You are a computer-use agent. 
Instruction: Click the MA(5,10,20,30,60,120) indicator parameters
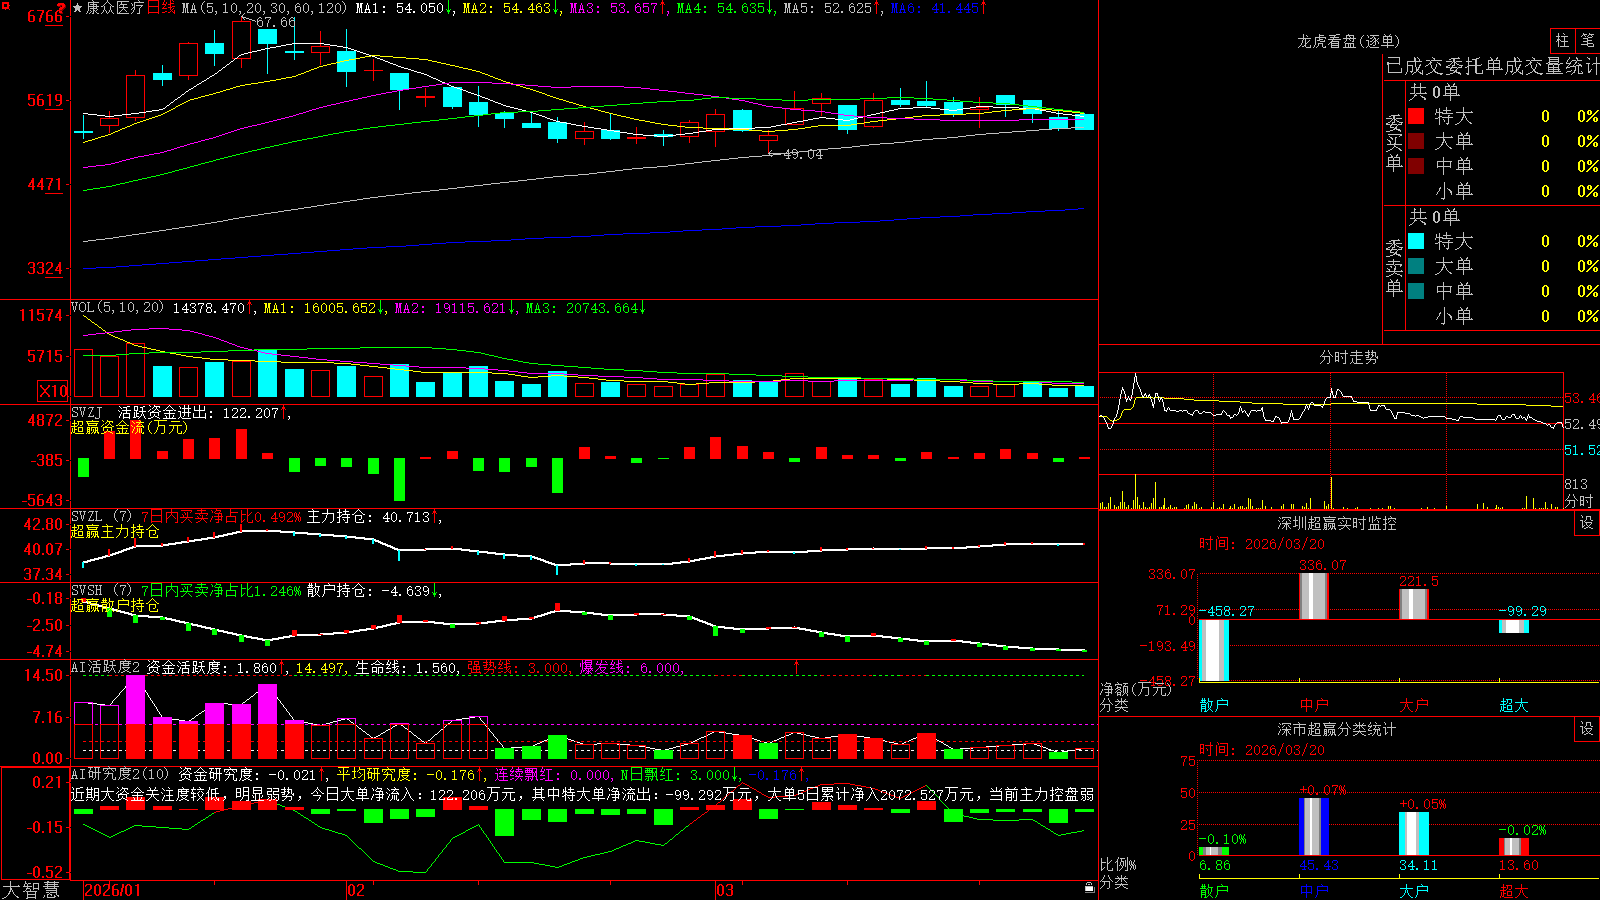[264, 8]
